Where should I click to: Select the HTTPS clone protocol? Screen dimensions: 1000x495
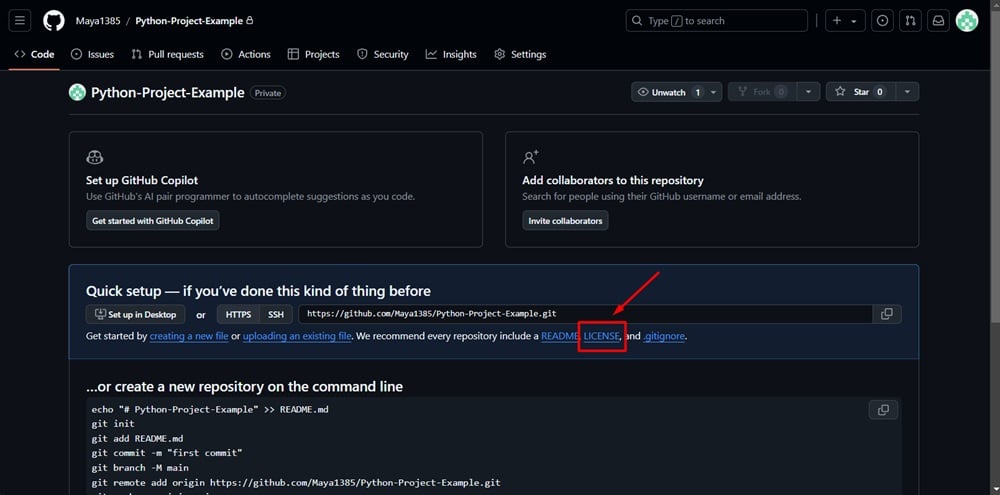tap(239, 314)
